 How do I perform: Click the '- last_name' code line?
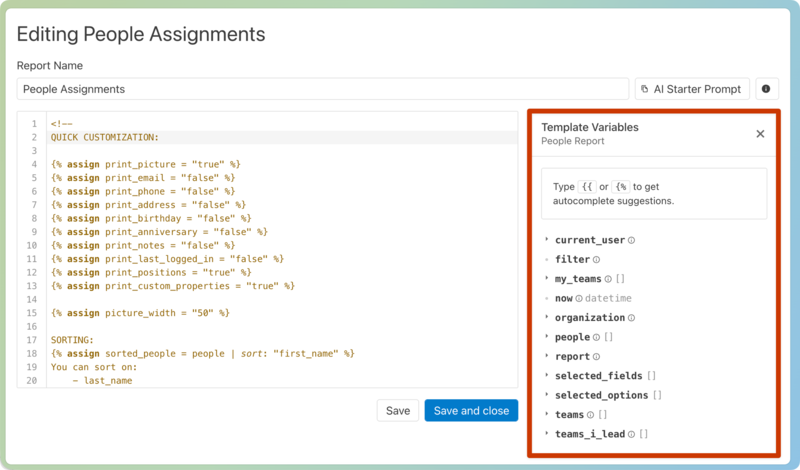pos(102,381)
